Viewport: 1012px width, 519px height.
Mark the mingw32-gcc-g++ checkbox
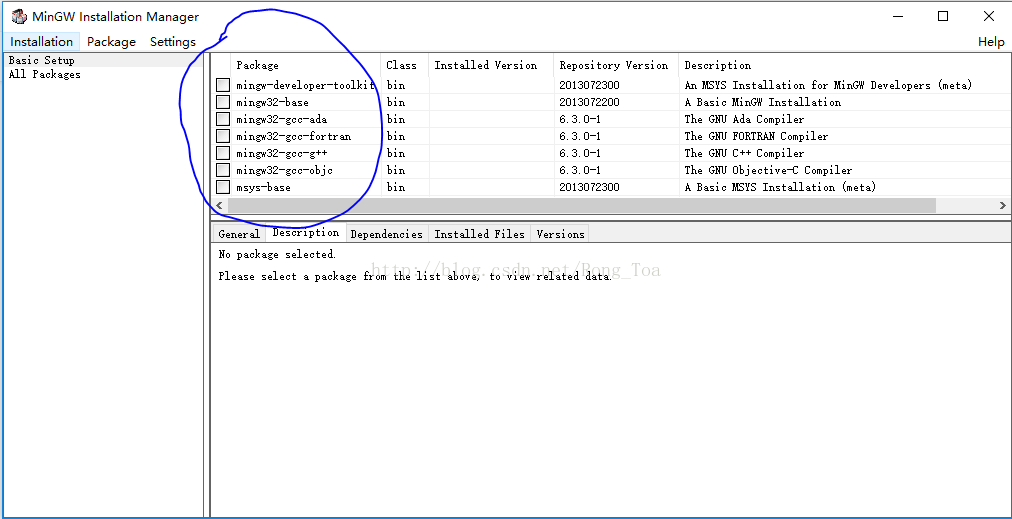[223, 153]
